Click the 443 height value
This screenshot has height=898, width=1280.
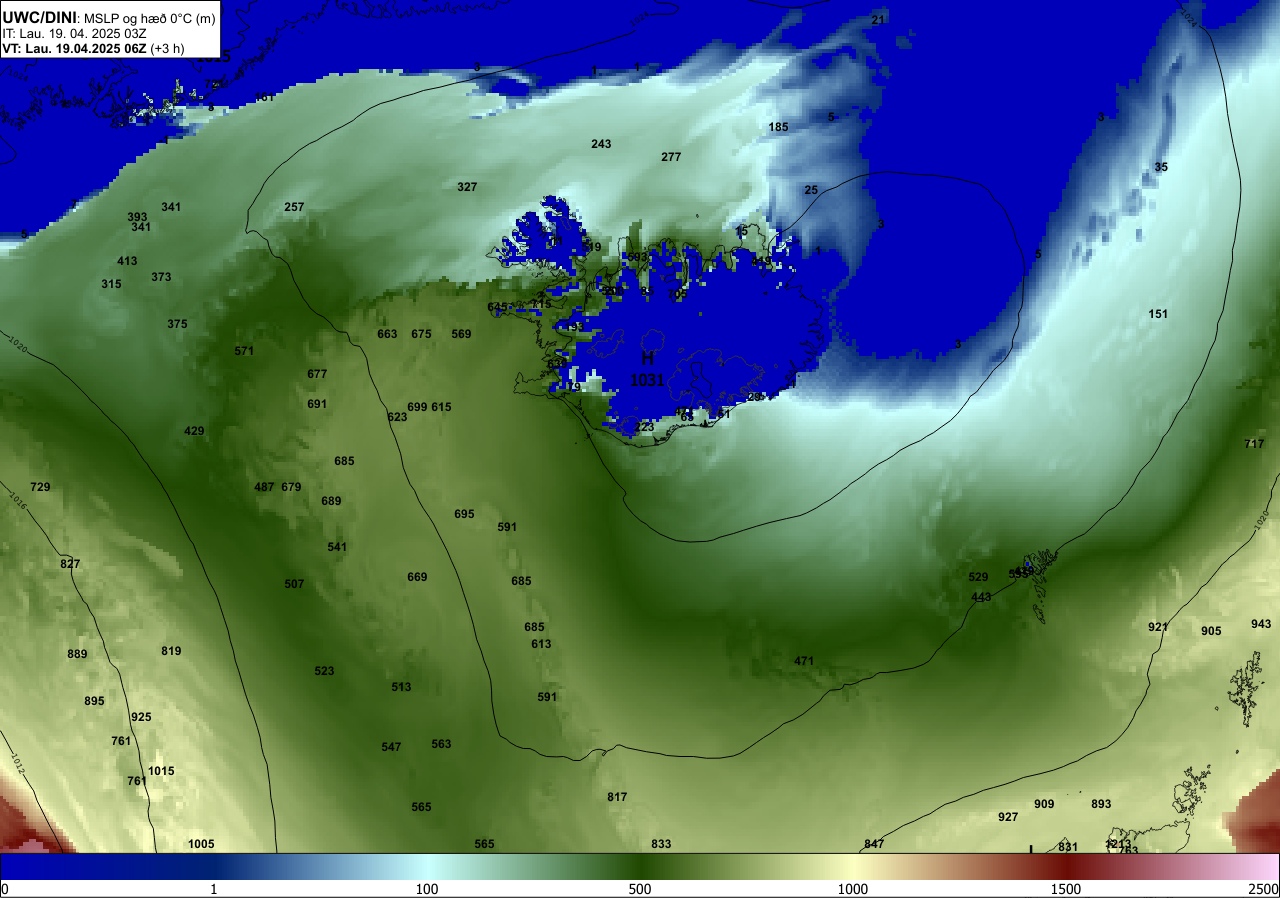click(981, 597)
